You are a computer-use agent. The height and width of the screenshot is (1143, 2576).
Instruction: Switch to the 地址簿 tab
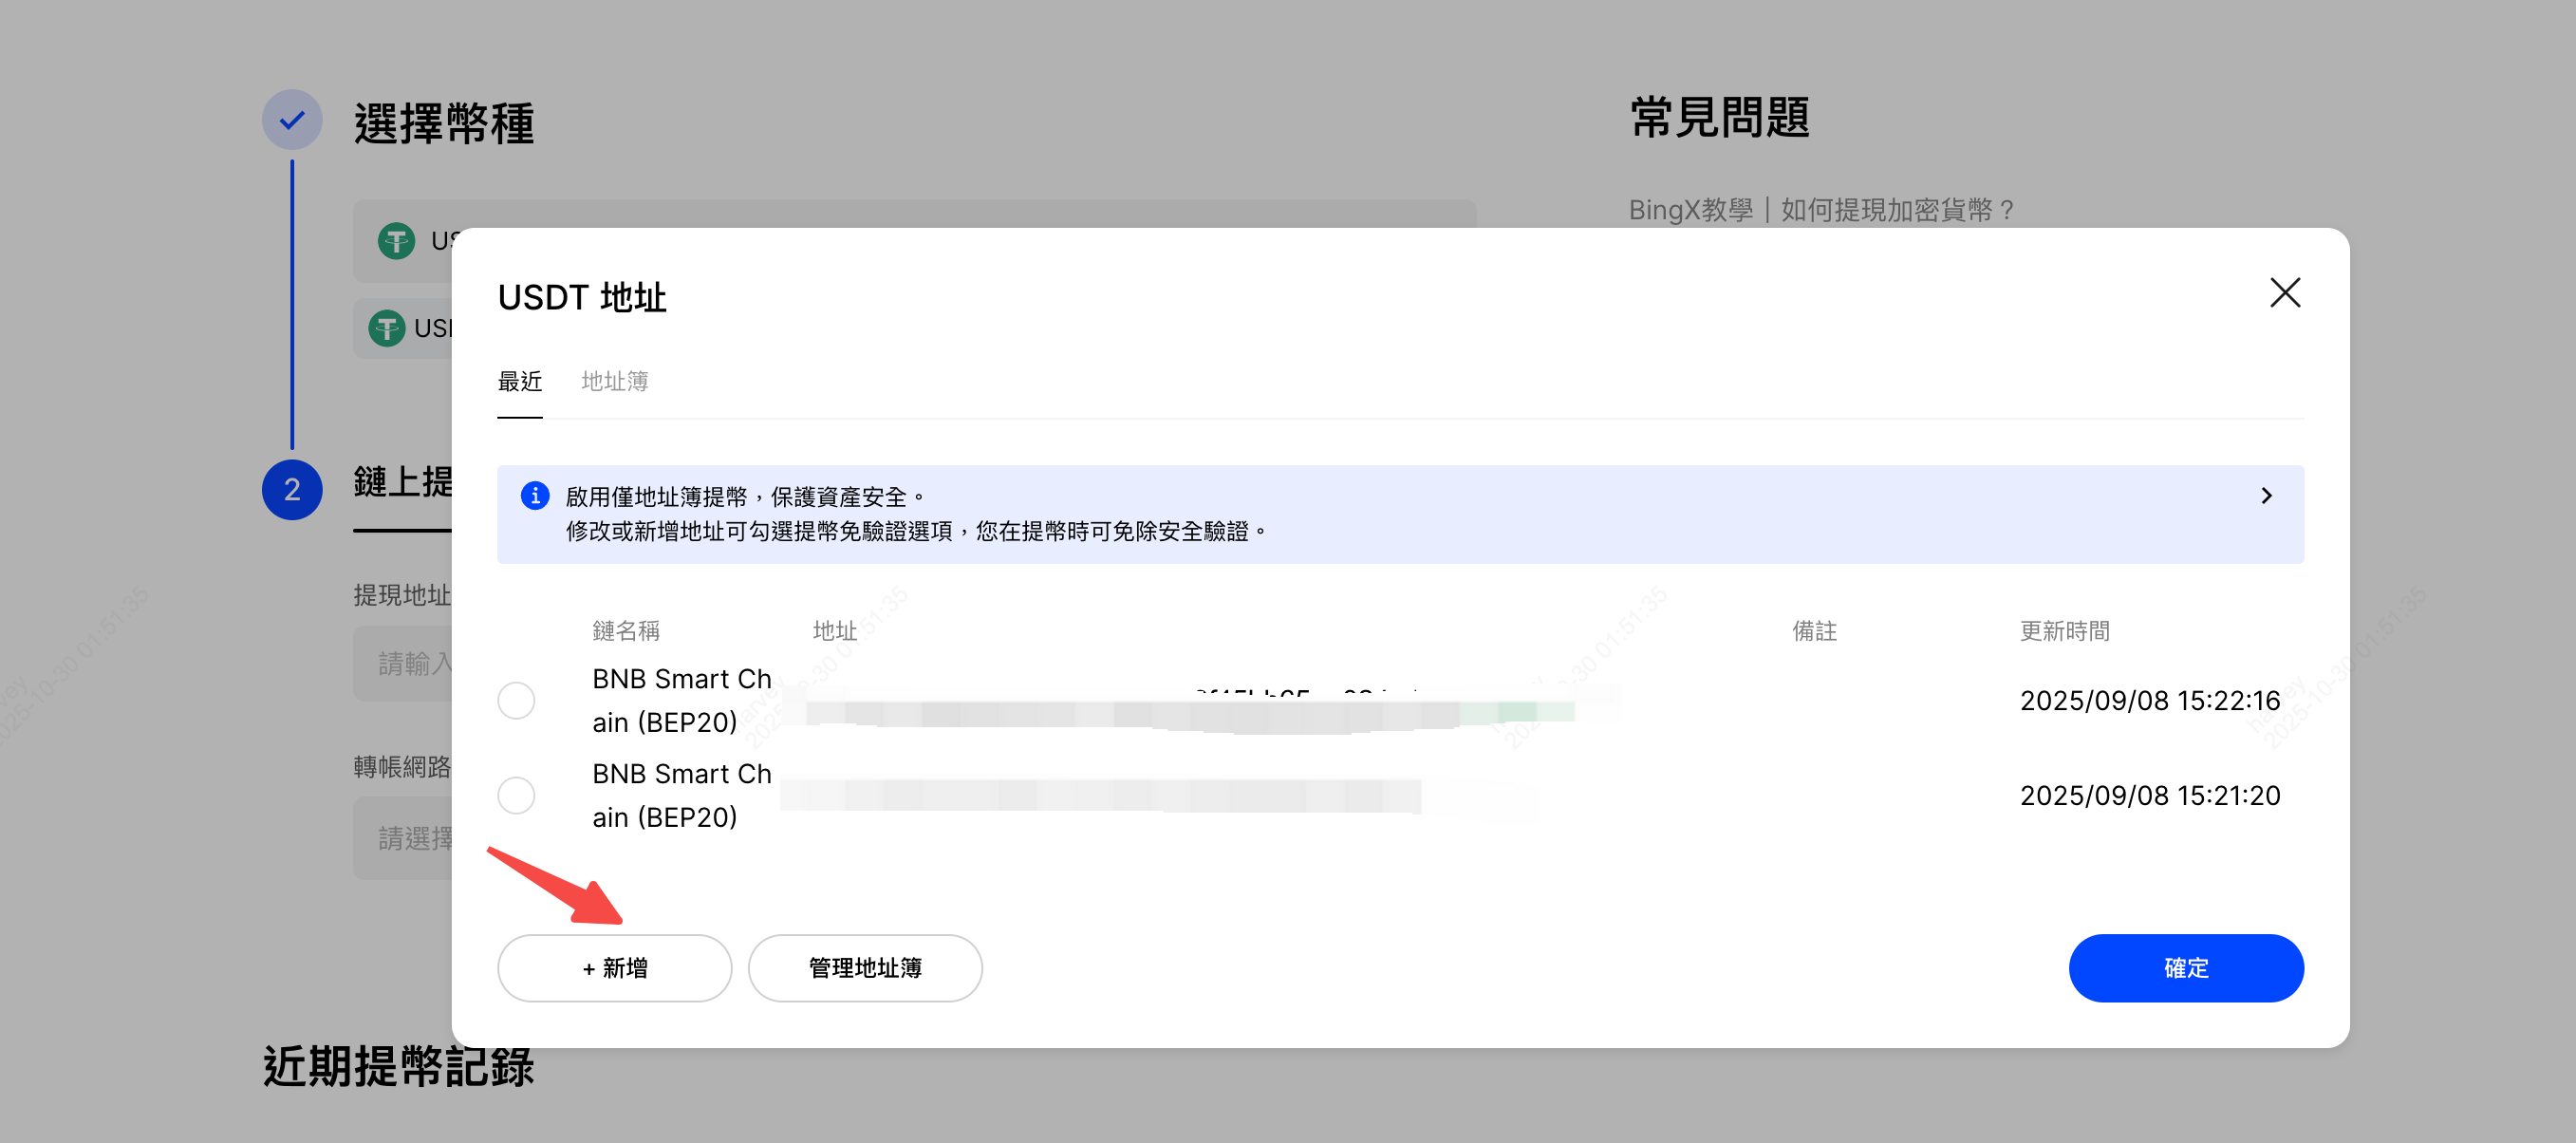click(x=614, y=381)
